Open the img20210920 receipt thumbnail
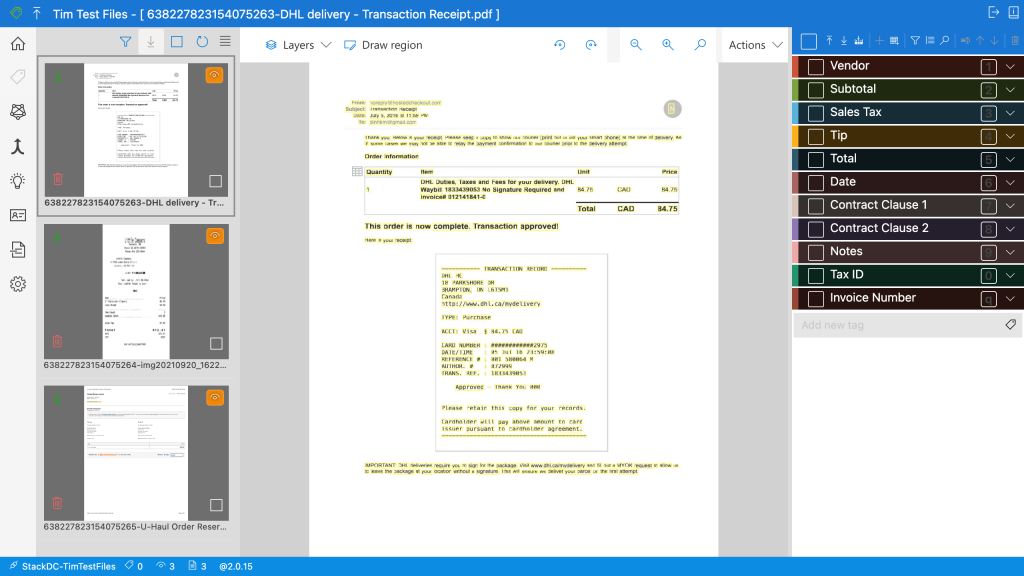Image resolution: width=1024 pixels, height=576 pixels. click(x=136, y=291)
